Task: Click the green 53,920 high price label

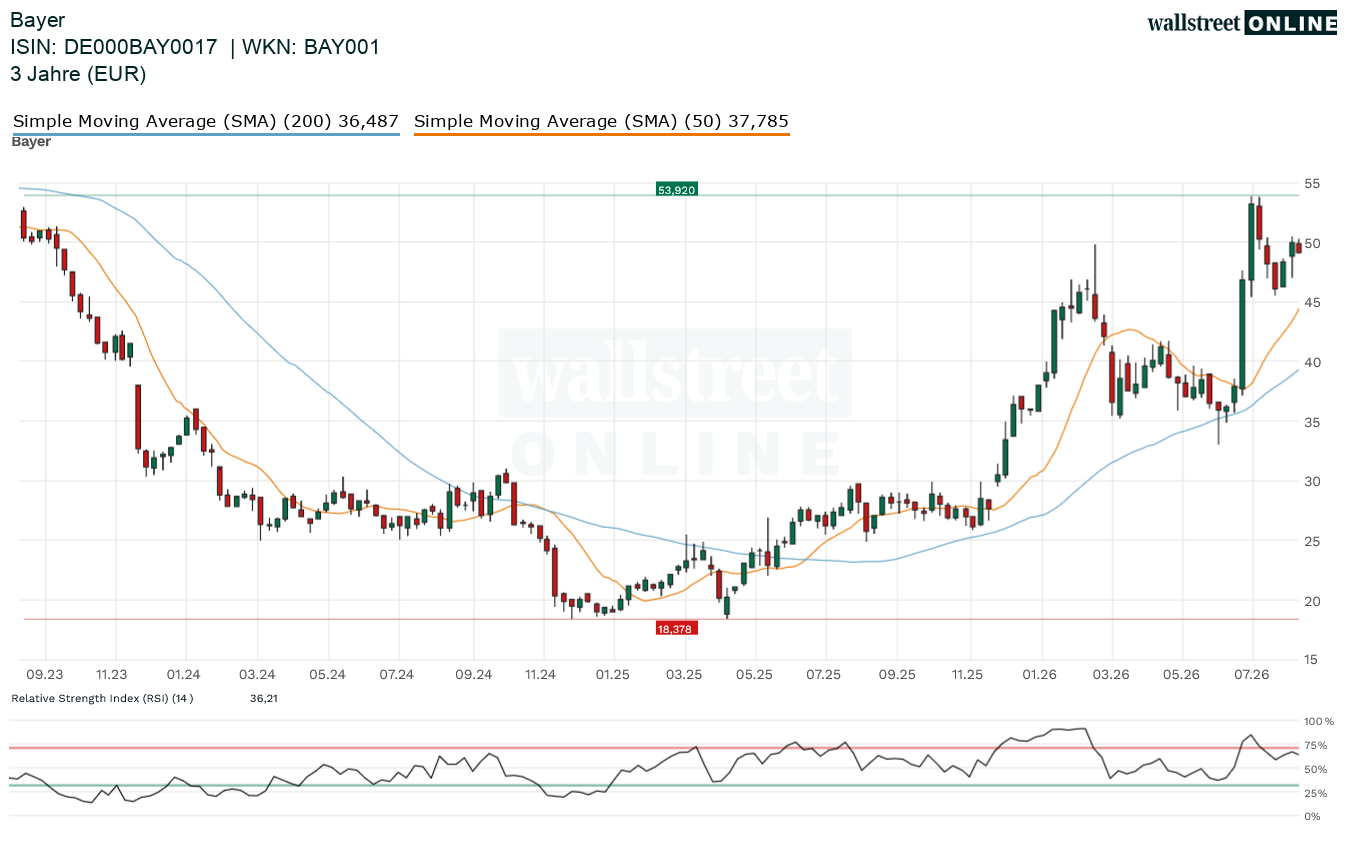Action: point(676,188)
